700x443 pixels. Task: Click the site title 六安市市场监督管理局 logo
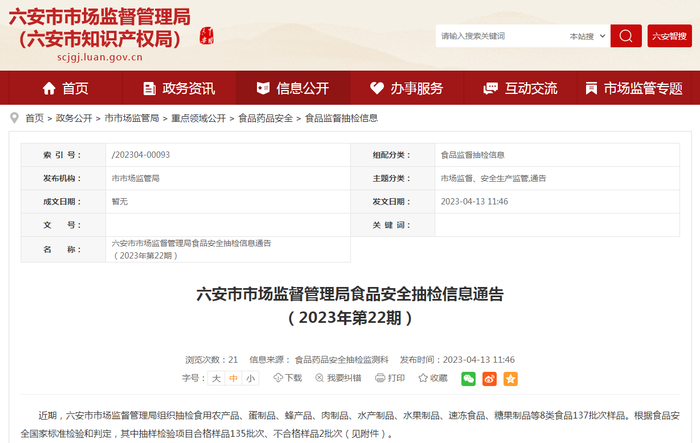100,28
